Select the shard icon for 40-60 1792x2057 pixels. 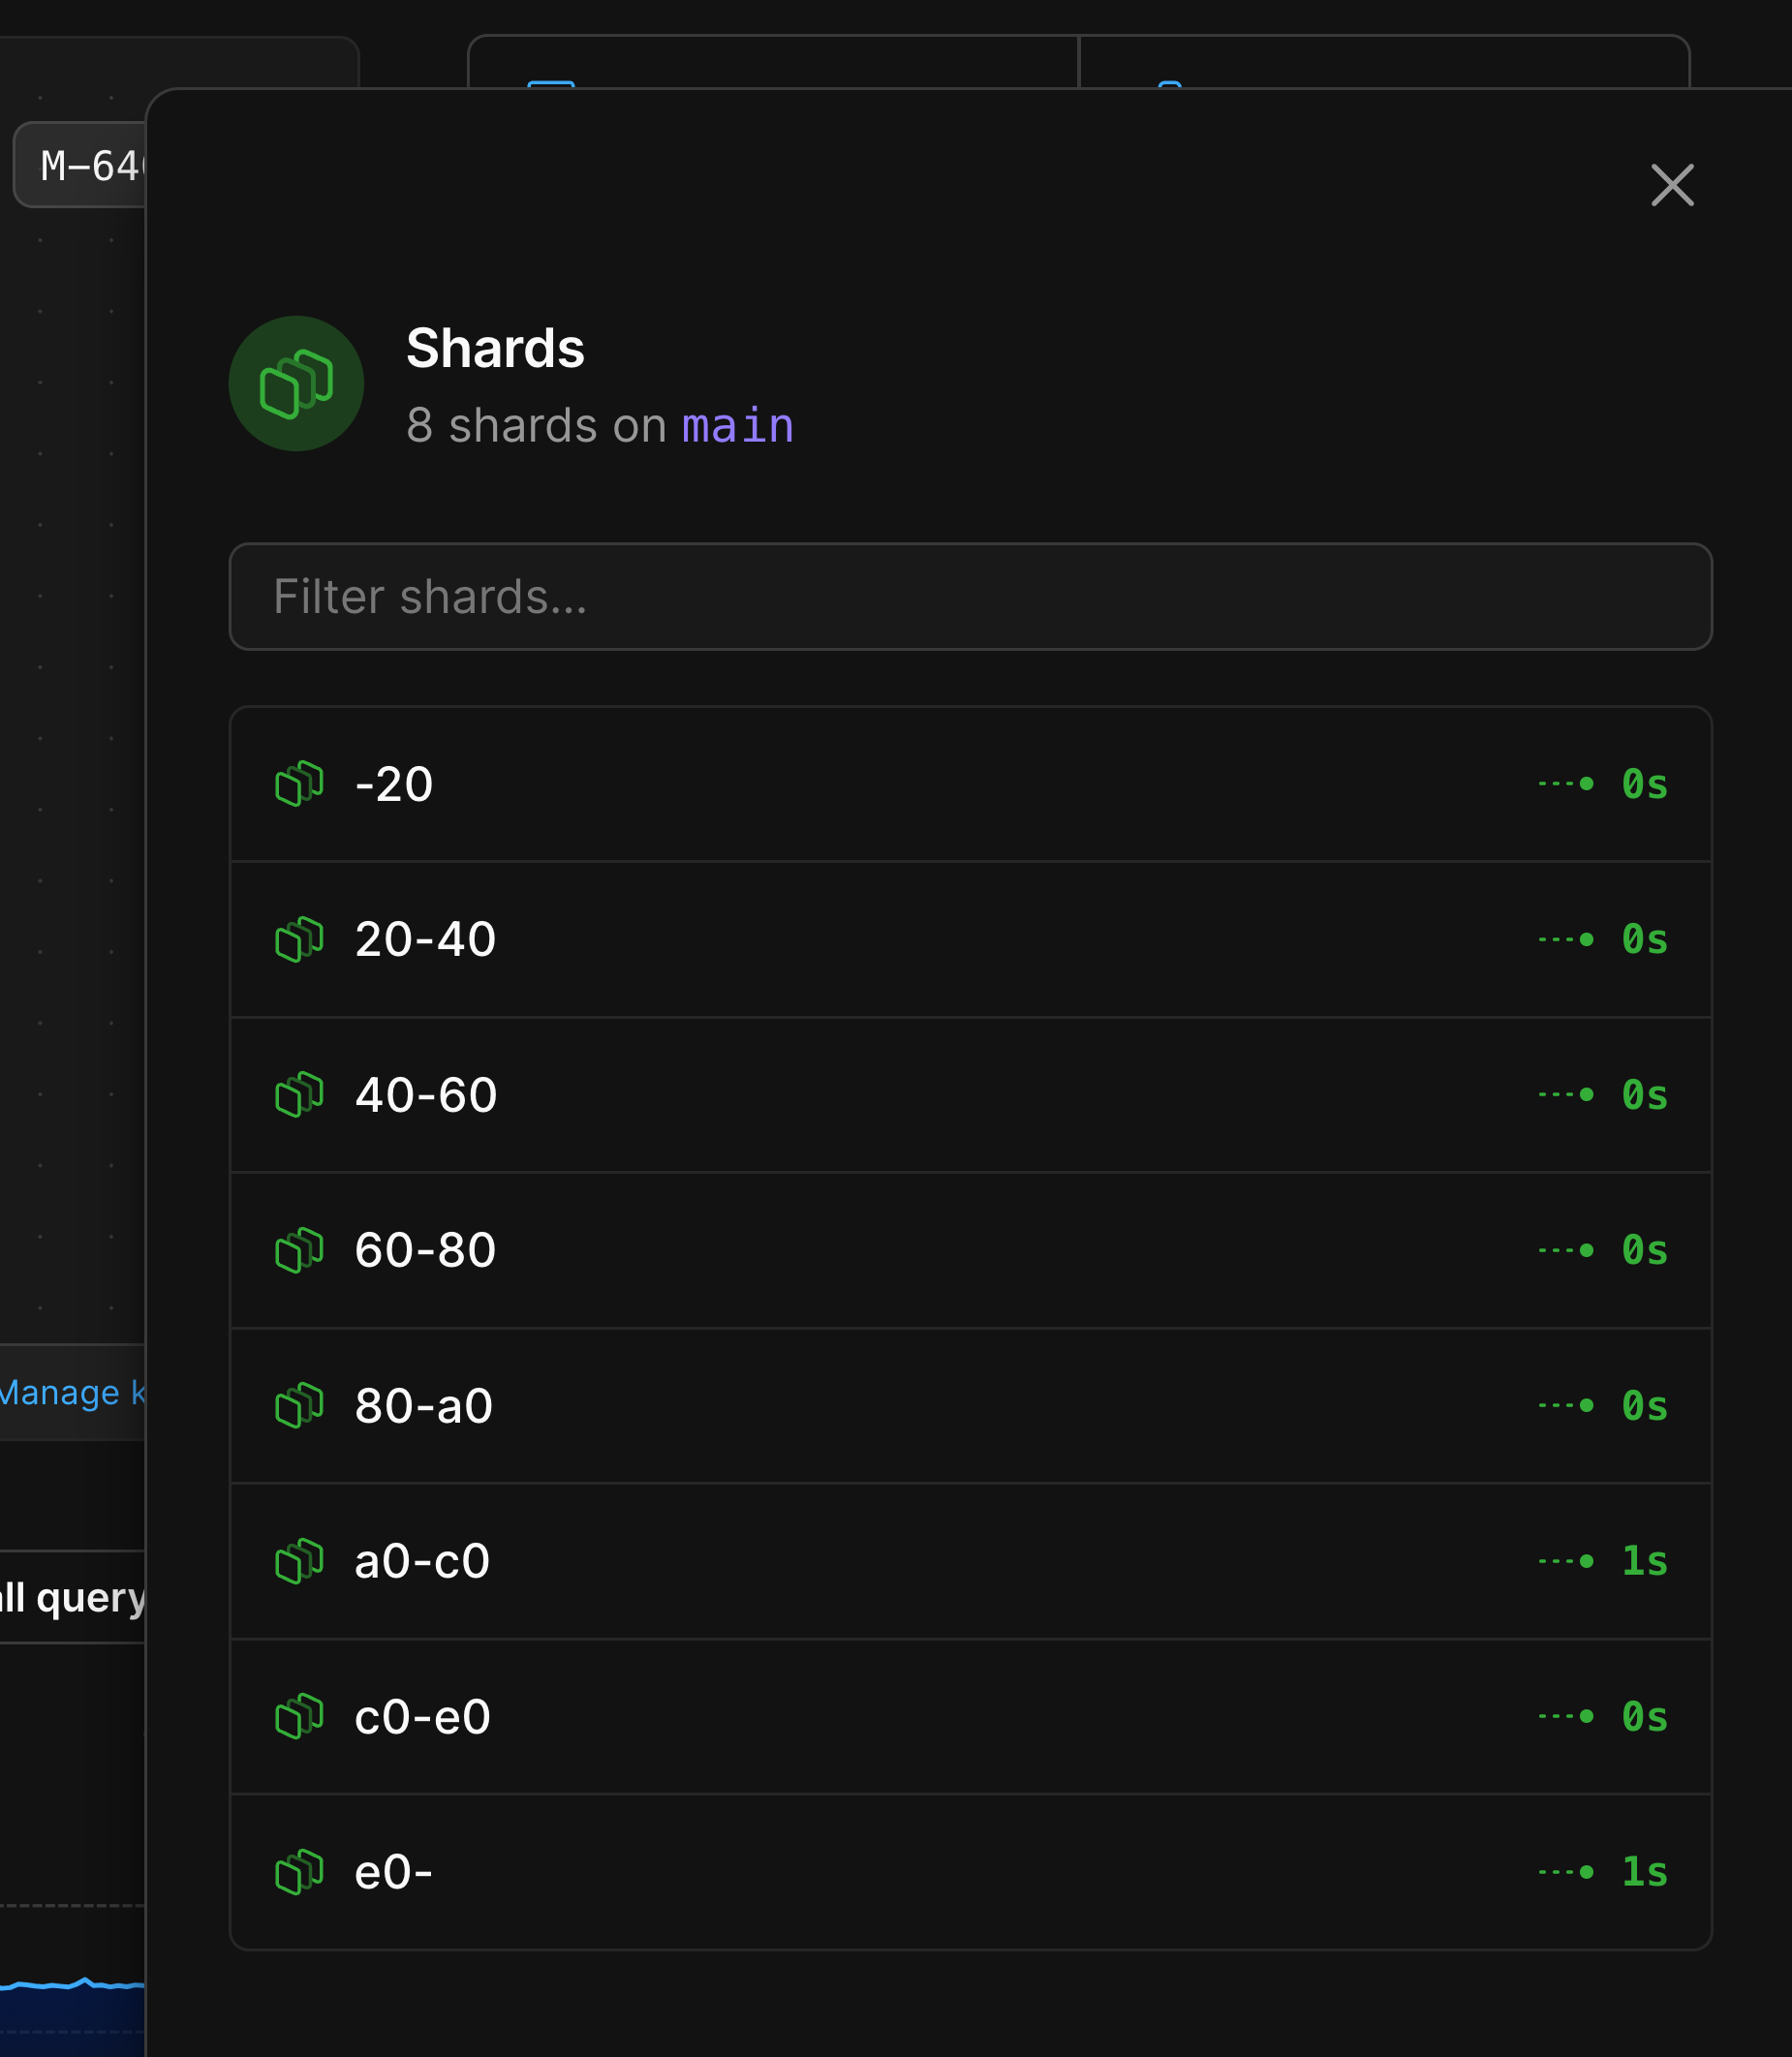[x=298, y=1094]
